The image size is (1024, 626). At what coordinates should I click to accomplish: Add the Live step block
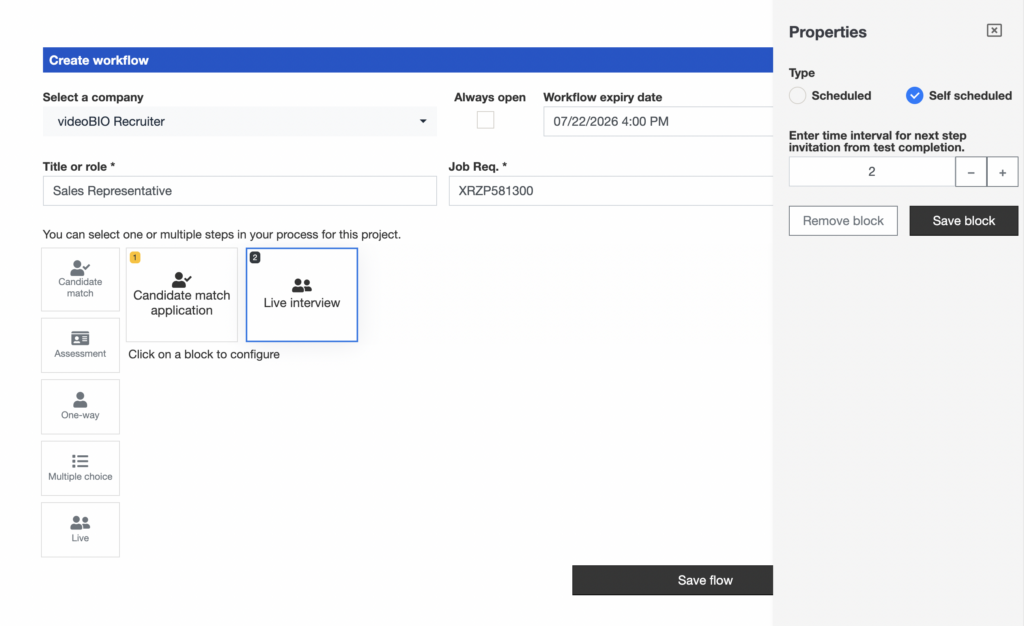point(80,529)
